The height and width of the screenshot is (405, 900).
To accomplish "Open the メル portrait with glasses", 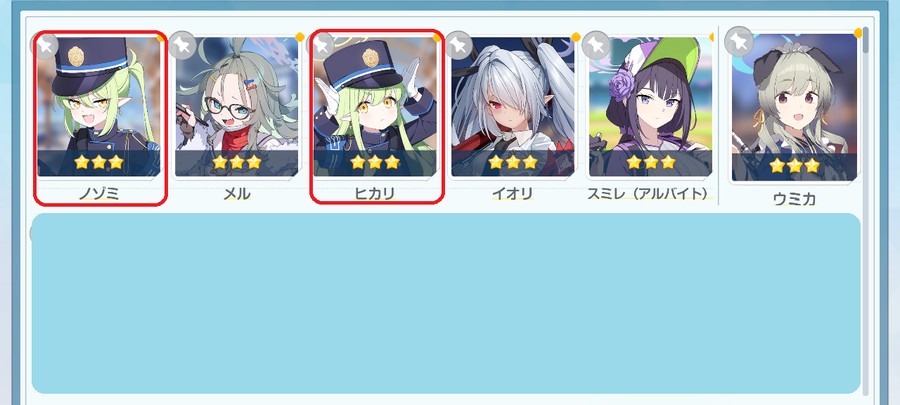I will (x=236, y=107).
